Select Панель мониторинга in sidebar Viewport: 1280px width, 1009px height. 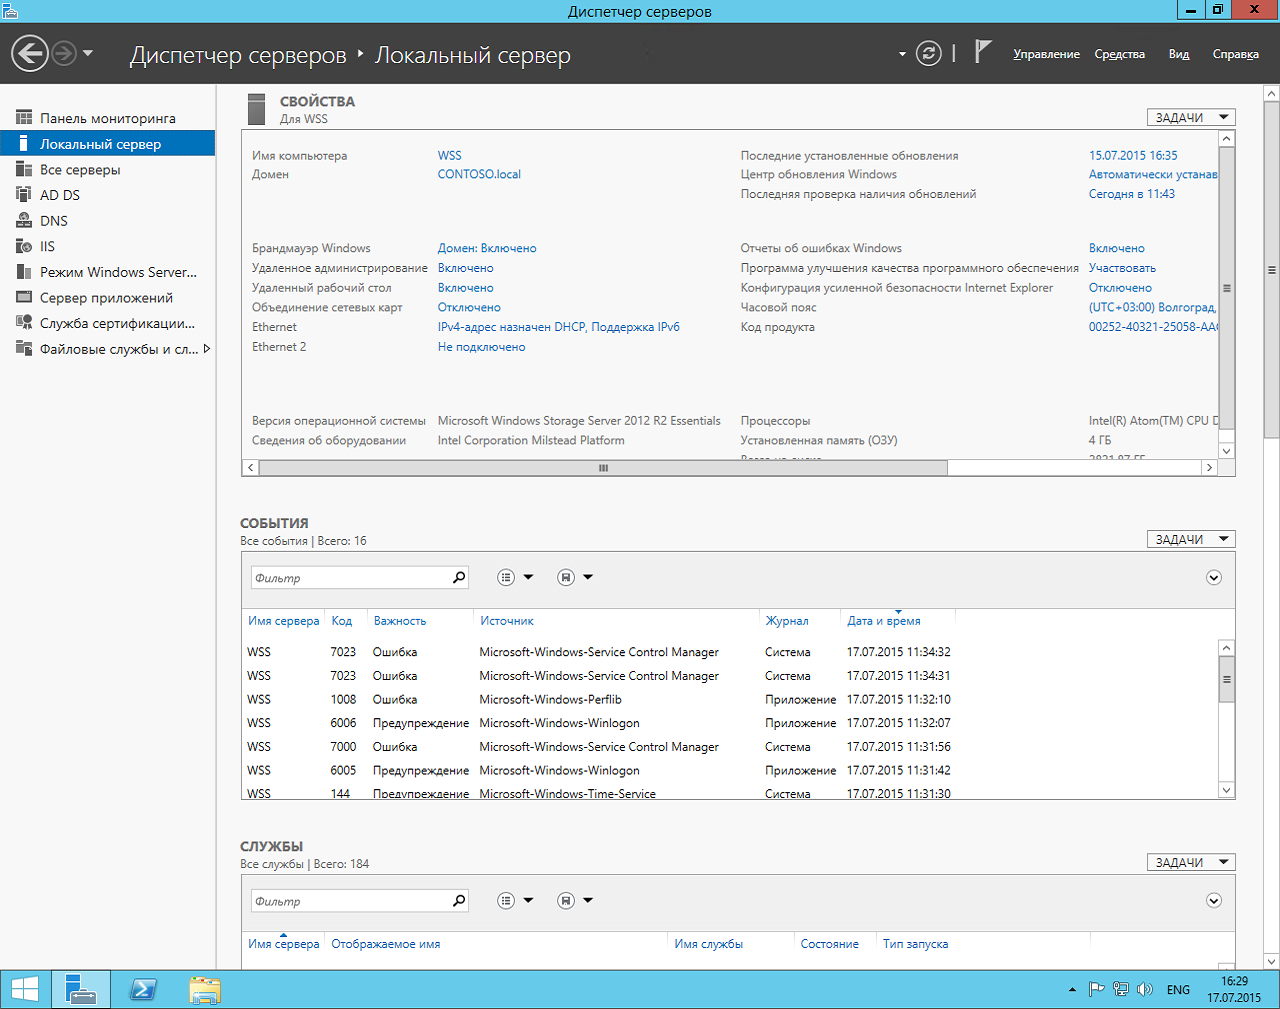coord(107,118)
